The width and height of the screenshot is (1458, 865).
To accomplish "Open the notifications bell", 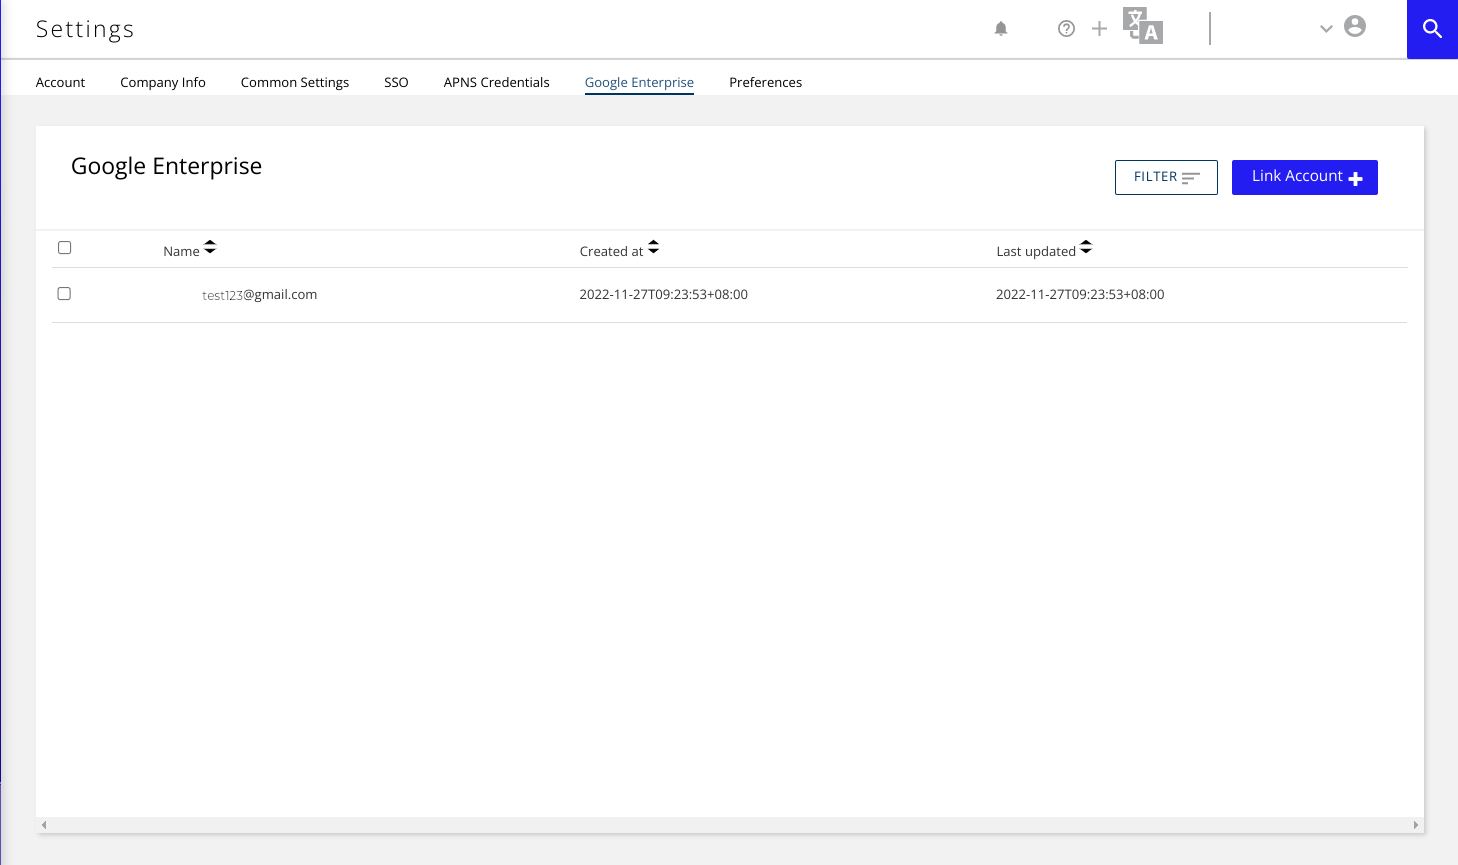I will tap(1001, 29).
